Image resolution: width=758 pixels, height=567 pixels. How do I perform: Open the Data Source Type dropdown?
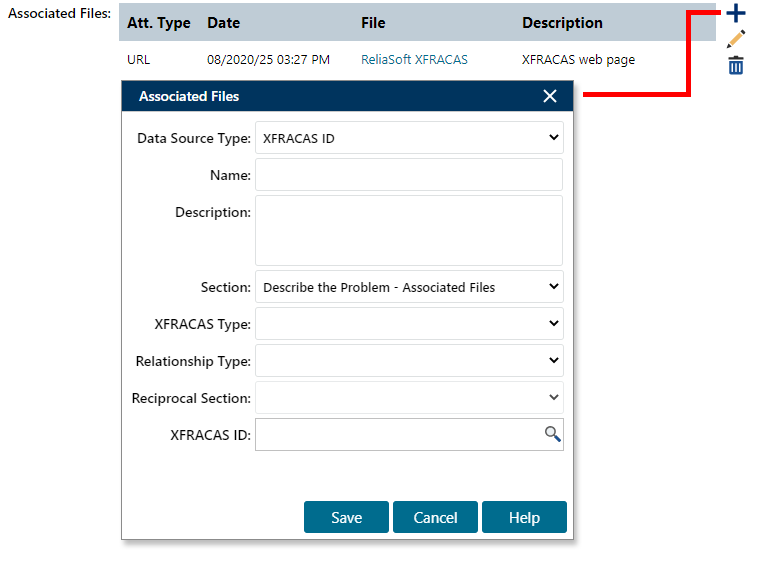pyautogui.click(x=409, y=138)
